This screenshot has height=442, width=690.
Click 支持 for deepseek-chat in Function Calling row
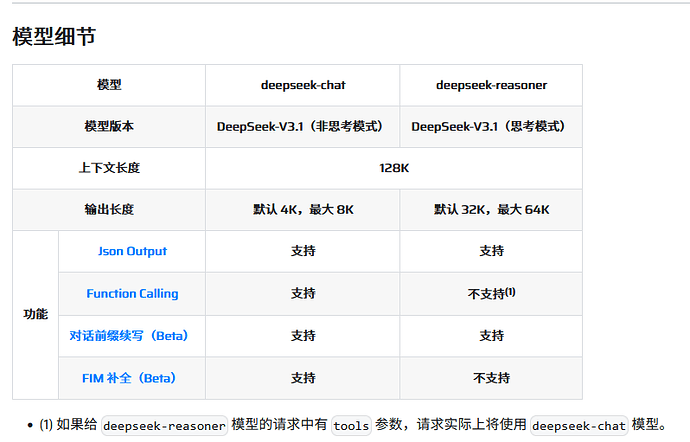pyautogui.click(x=303, y=293)
